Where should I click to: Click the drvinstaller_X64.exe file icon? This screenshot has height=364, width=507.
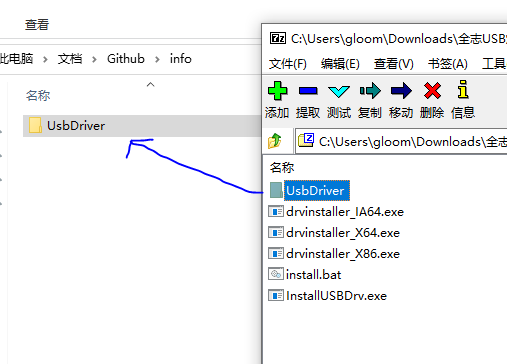(276, 233)
